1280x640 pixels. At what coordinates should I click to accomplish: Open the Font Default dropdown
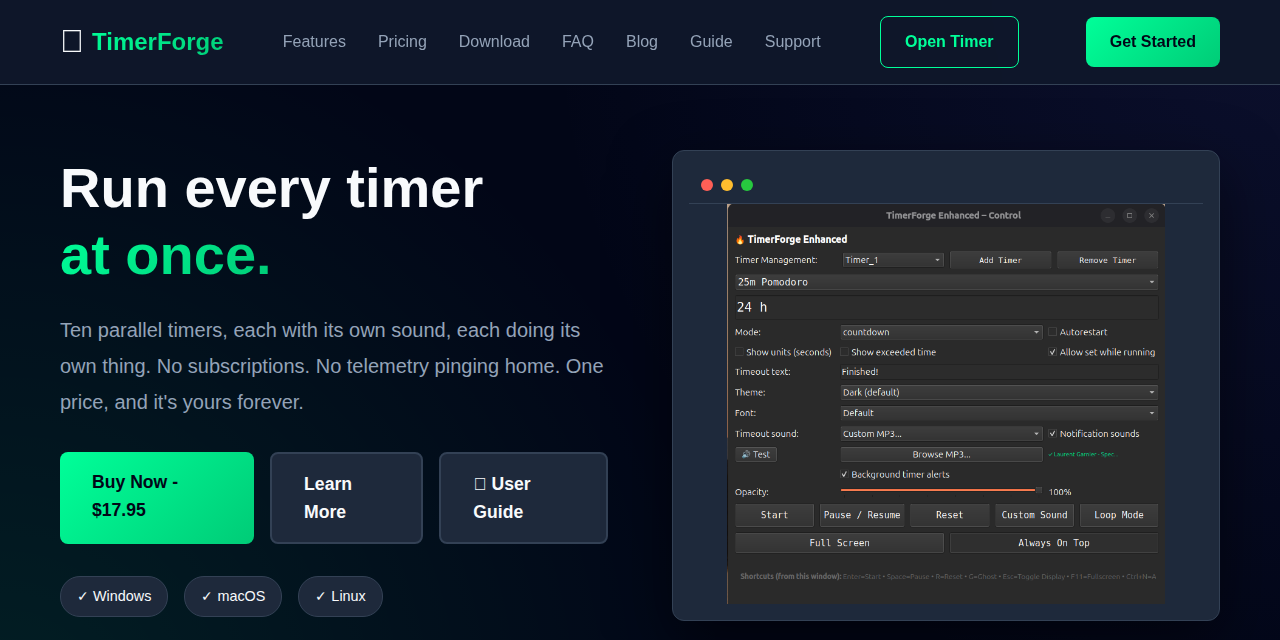pyautogui.click(x=999, y=413)
